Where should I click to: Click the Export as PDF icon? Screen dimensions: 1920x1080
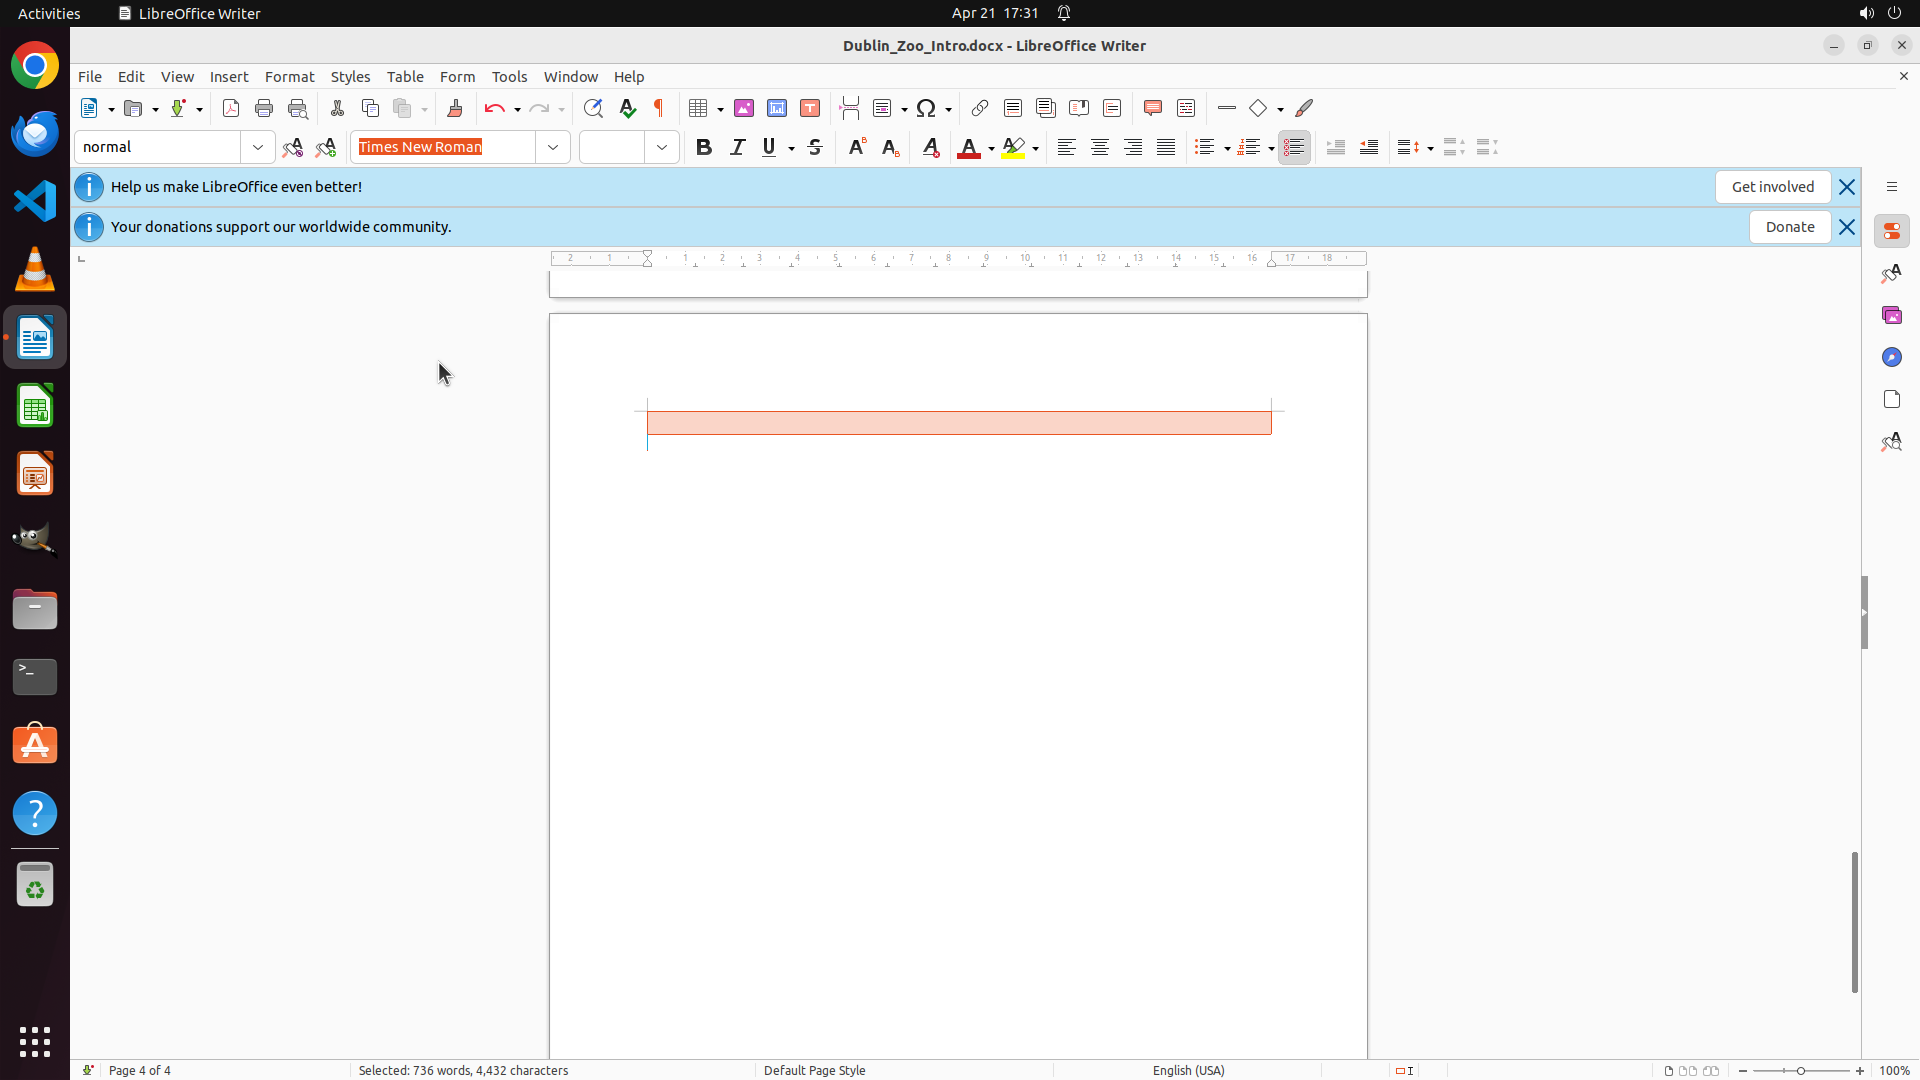231,108
